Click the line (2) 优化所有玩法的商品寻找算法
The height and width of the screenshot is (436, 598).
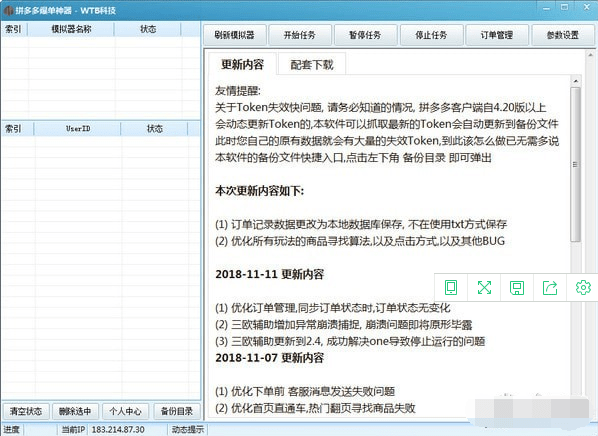(x=360, y=241)
